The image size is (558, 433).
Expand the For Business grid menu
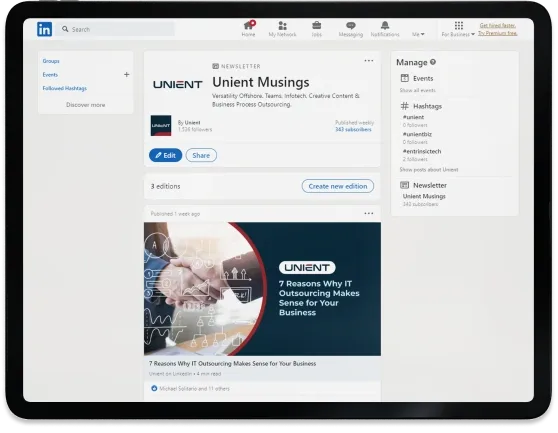coord(458,29)
